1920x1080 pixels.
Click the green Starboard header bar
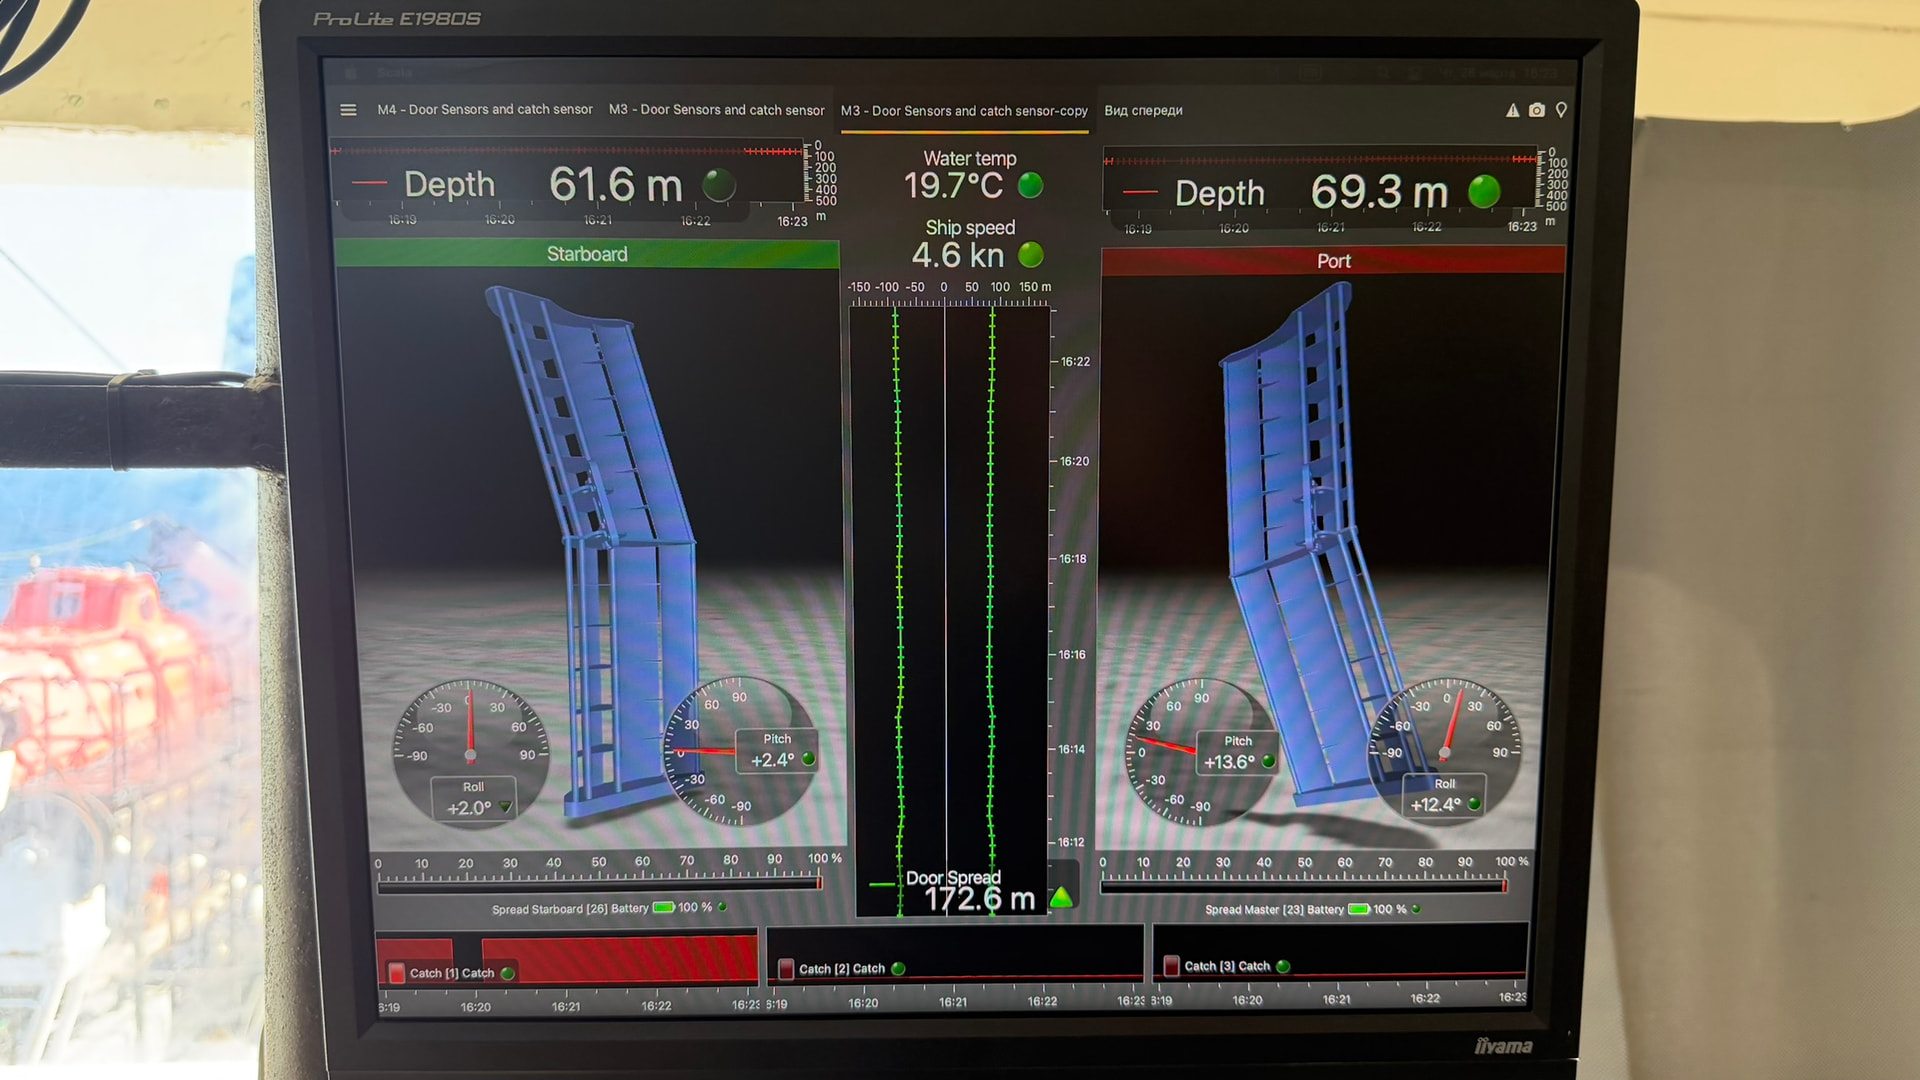(x=587, y=254)
